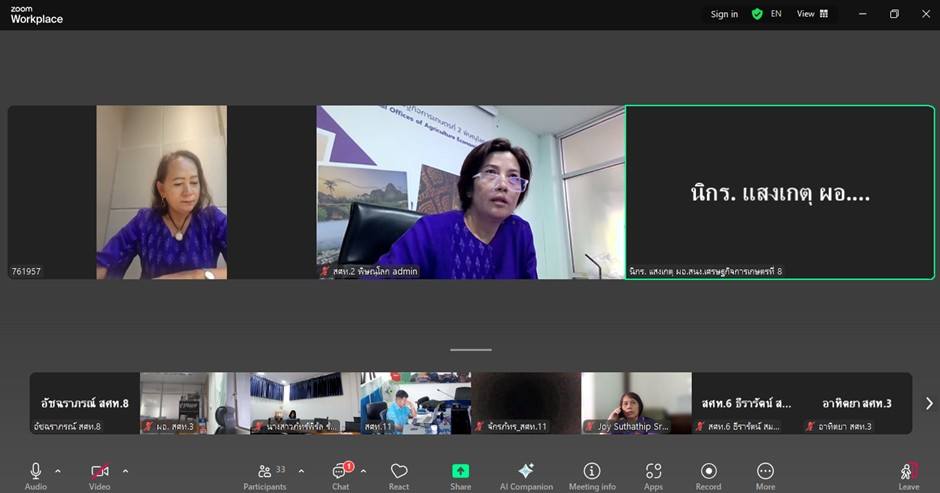This screenshot has width=940, height=493.
Task: Show Meeting info
Action: click(592, 473)
